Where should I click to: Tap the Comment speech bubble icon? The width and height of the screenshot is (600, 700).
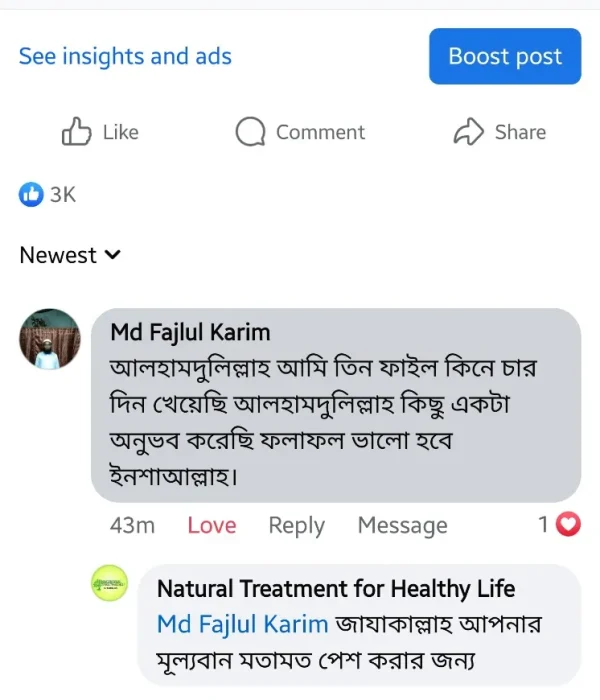click(x=250, y=132)
